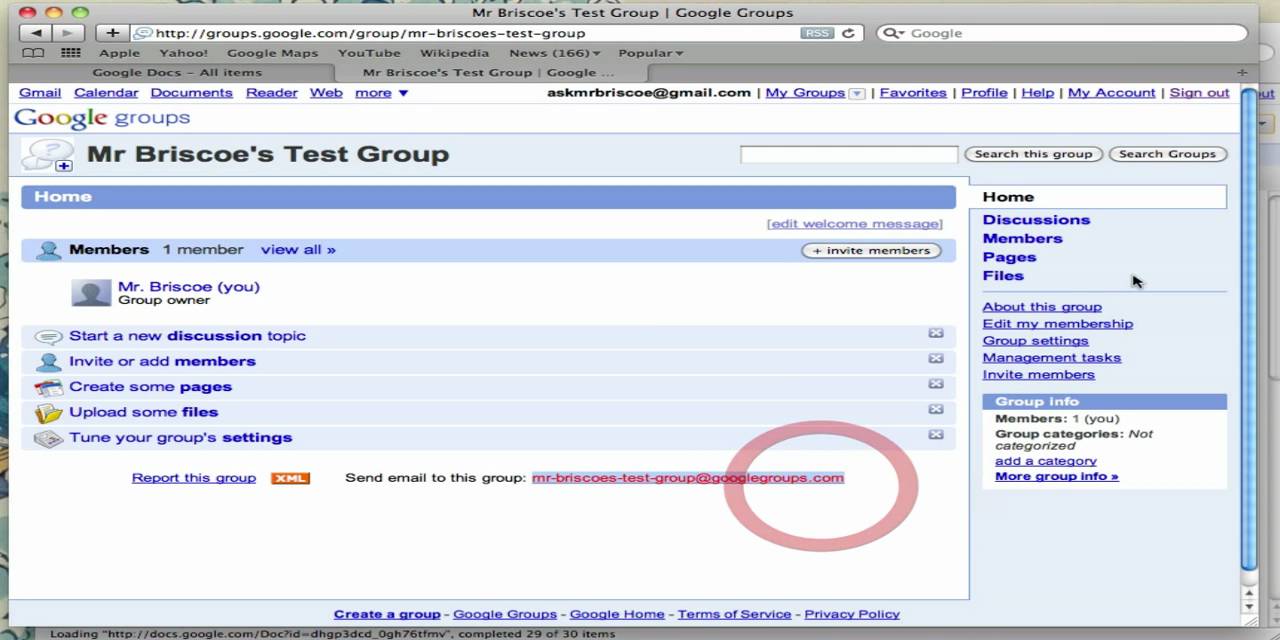Reload the page with the refresh icon
Image resolution: width=1280 pixels, height=640 pixels.
click(x=848, y=33)
